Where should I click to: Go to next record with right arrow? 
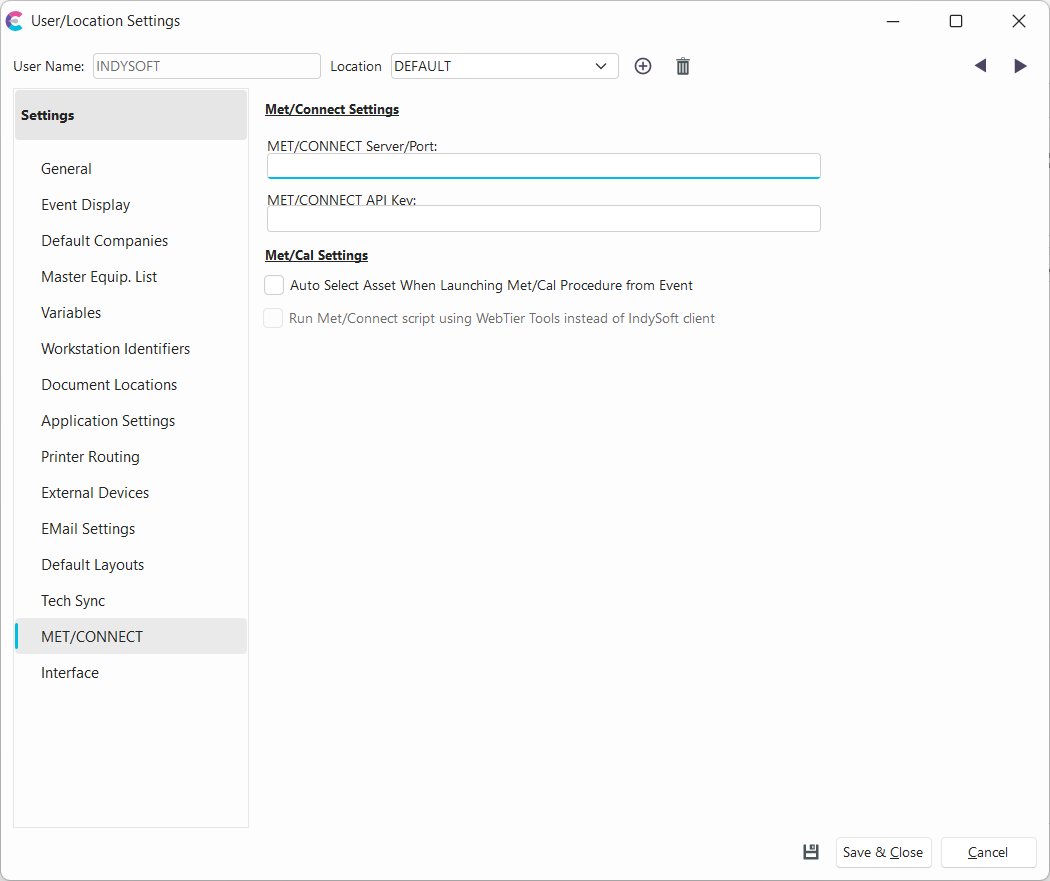1020,66
